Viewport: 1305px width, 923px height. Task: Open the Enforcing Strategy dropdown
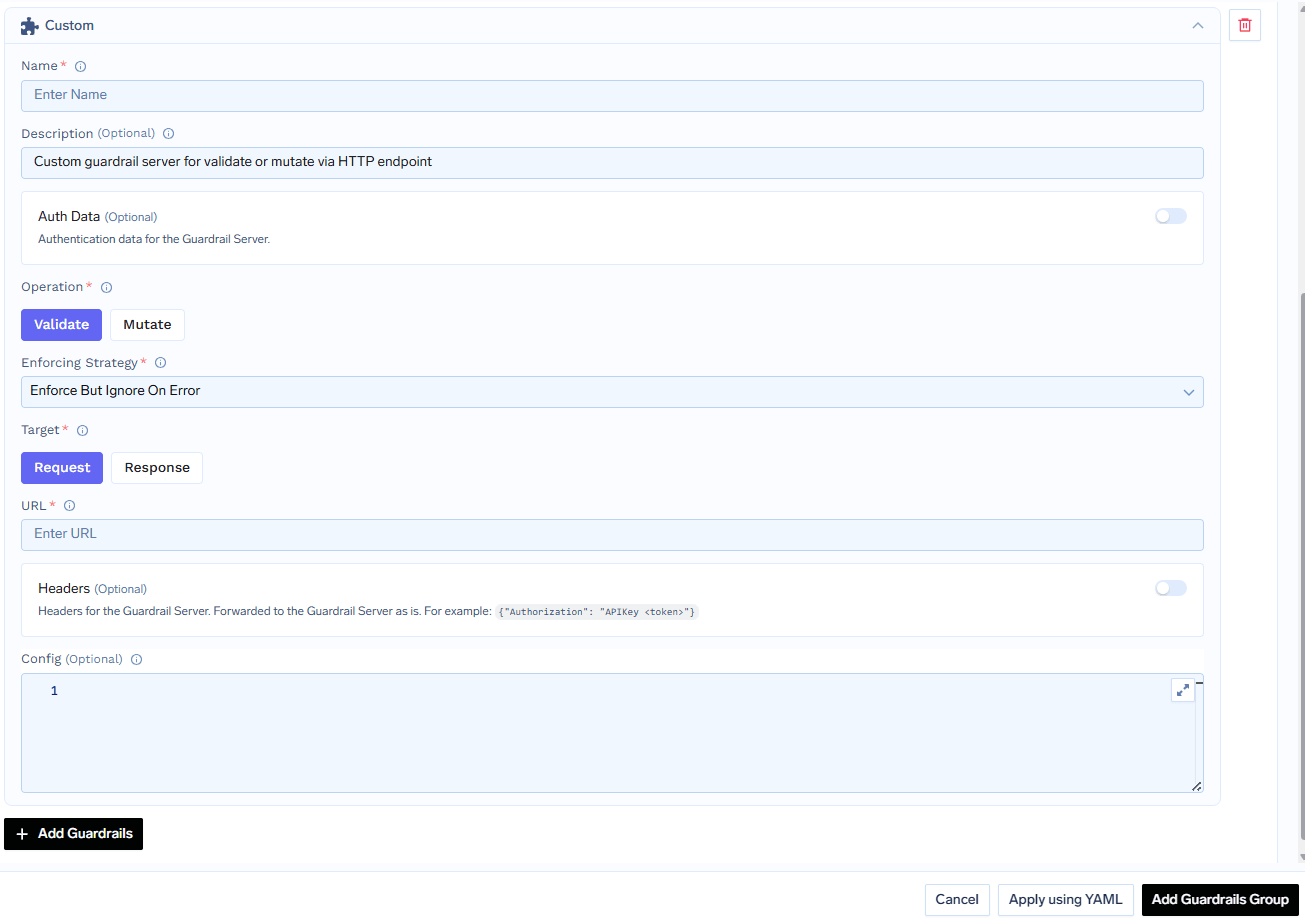click(x=612, y=392)
